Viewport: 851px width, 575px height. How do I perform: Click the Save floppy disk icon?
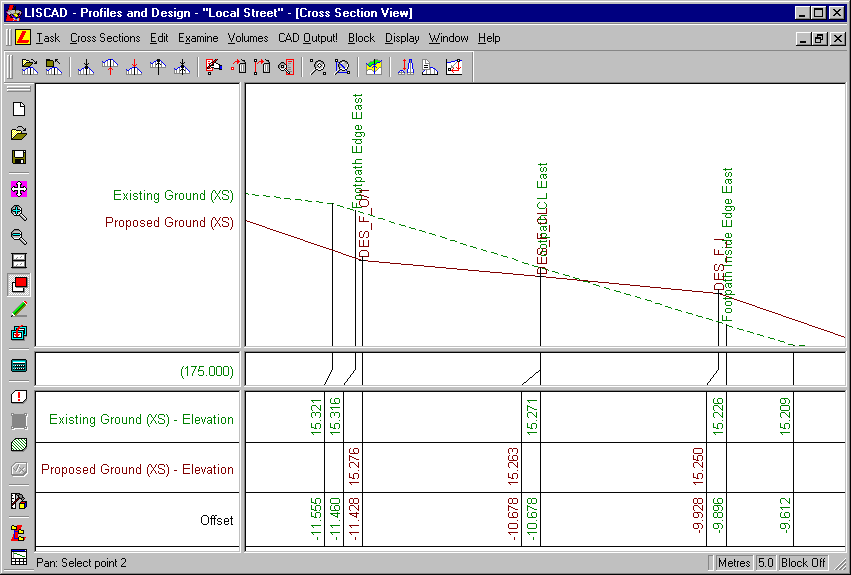(x=19, y=157)
